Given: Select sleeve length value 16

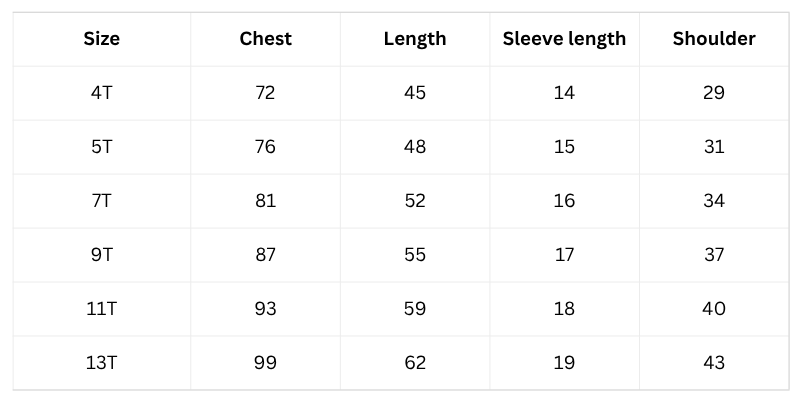Looking at the screenshot, I should tap(564, 201).
